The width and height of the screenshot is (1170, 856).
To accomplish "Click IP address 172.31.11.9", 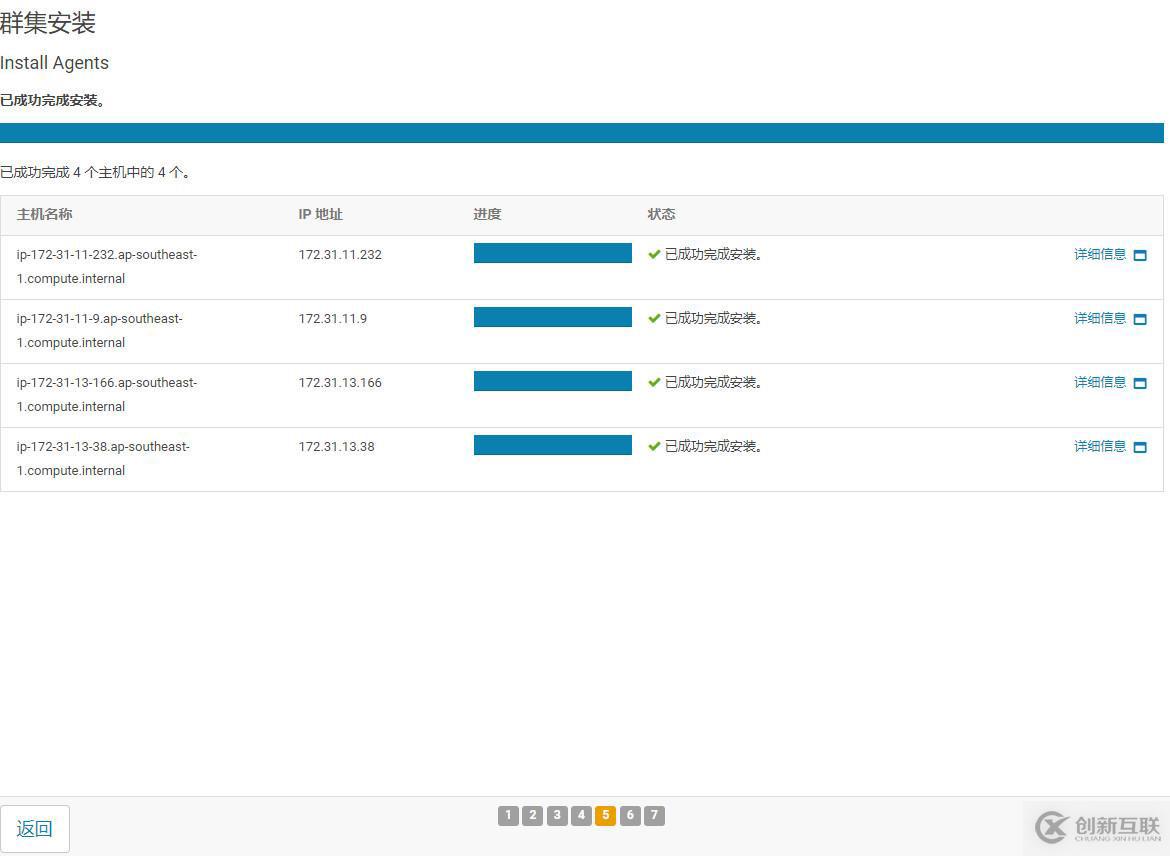I will pyautogui.click(x=333, y=319).
